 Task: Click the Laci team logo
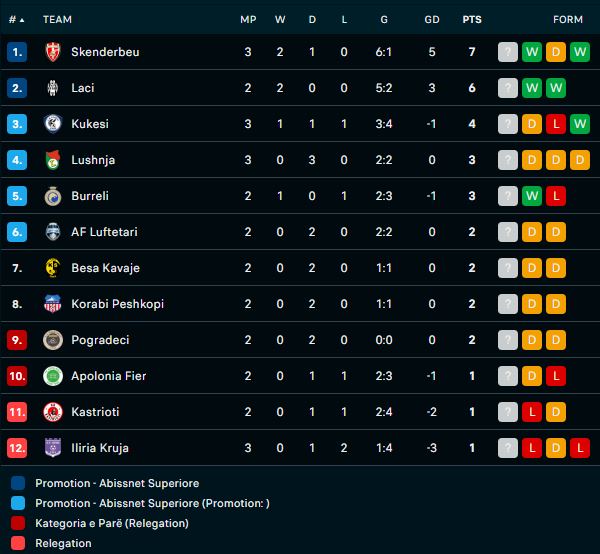pos(53,88)
